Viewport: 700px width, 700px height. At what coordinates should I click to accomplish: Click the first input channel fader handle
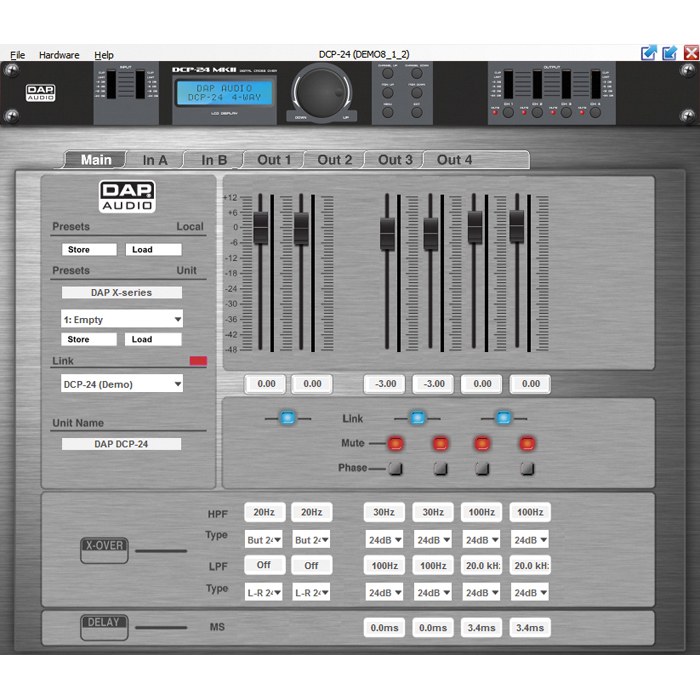(x=261, y=227)
